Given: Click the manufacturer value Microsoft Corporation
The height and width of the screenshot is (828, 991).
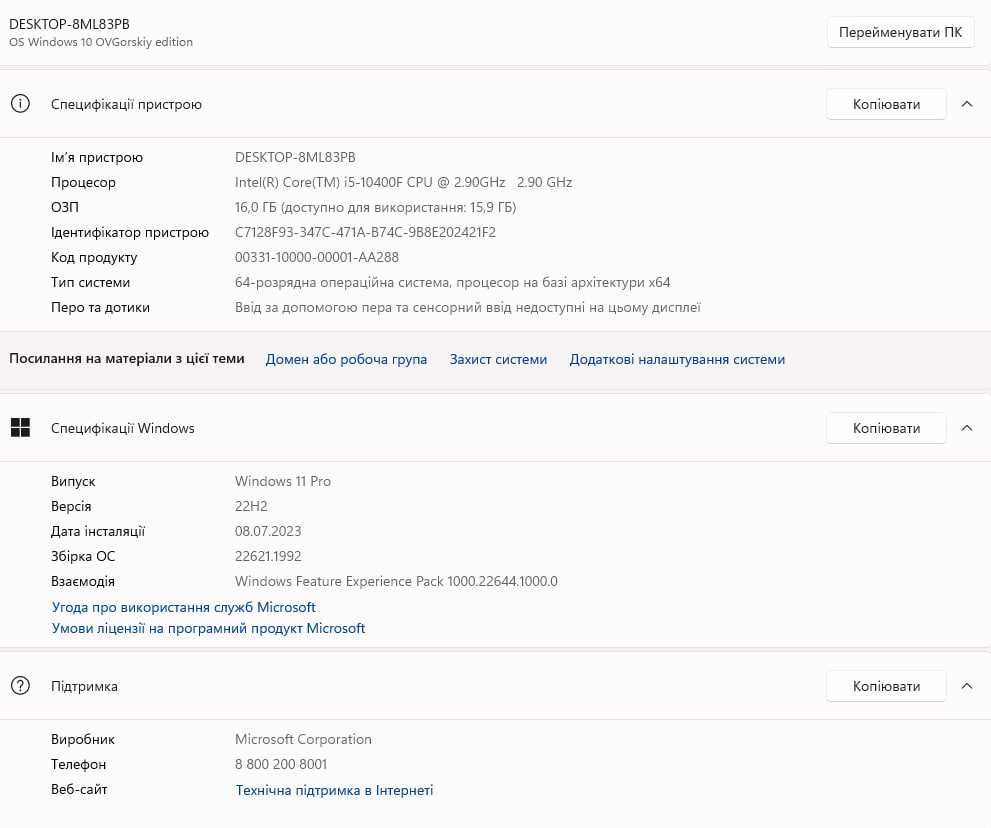Looking at the screenshot, I should click(303, 739).
